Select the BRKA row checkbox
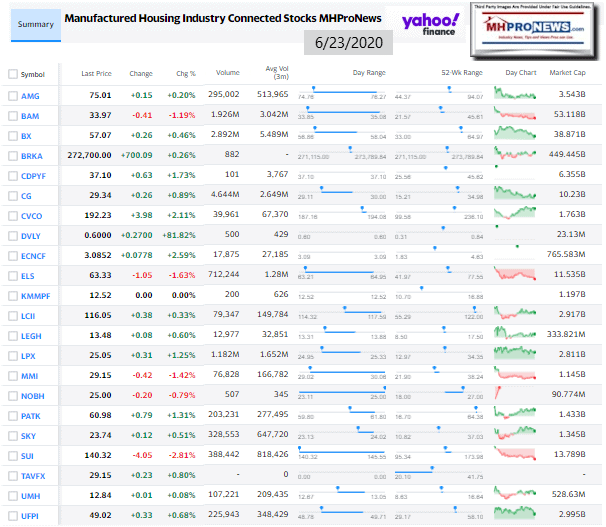 13,156
